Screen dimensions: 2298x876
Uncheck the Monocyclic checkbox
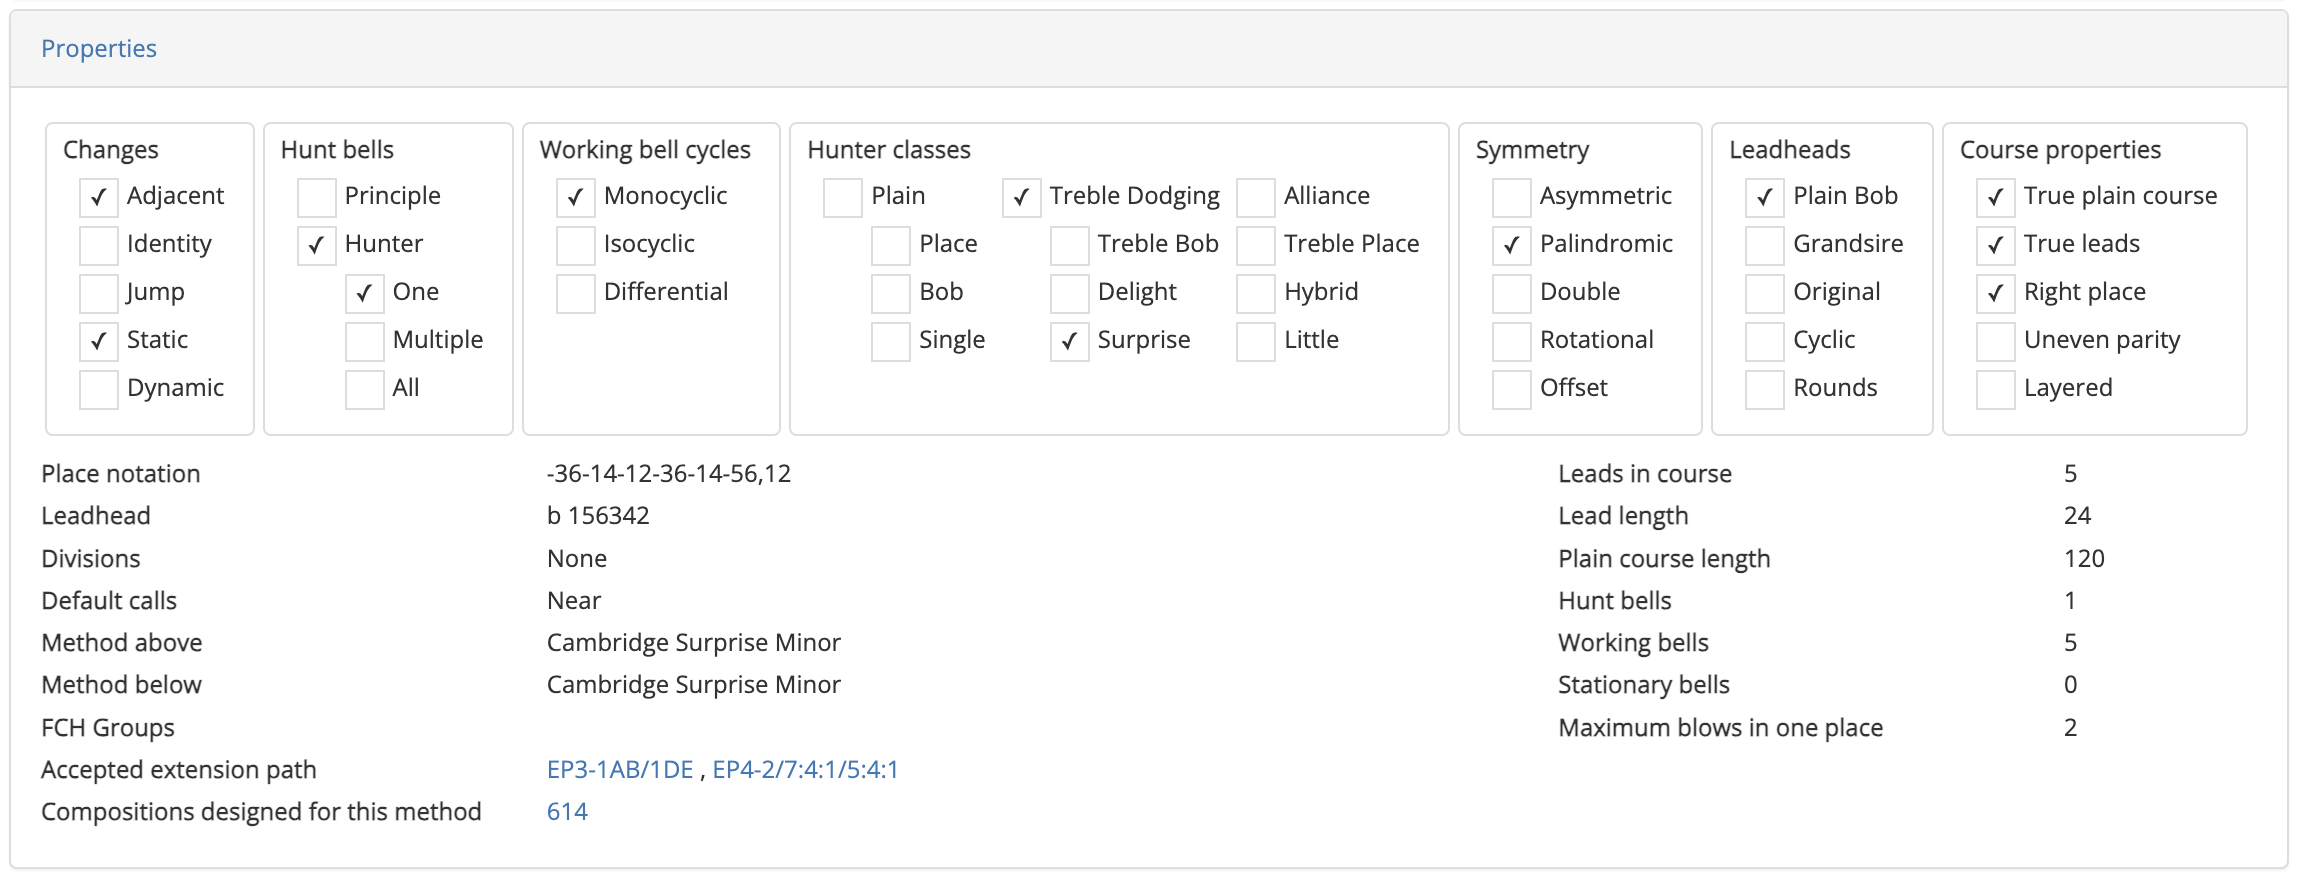click(x=576, y=197)
